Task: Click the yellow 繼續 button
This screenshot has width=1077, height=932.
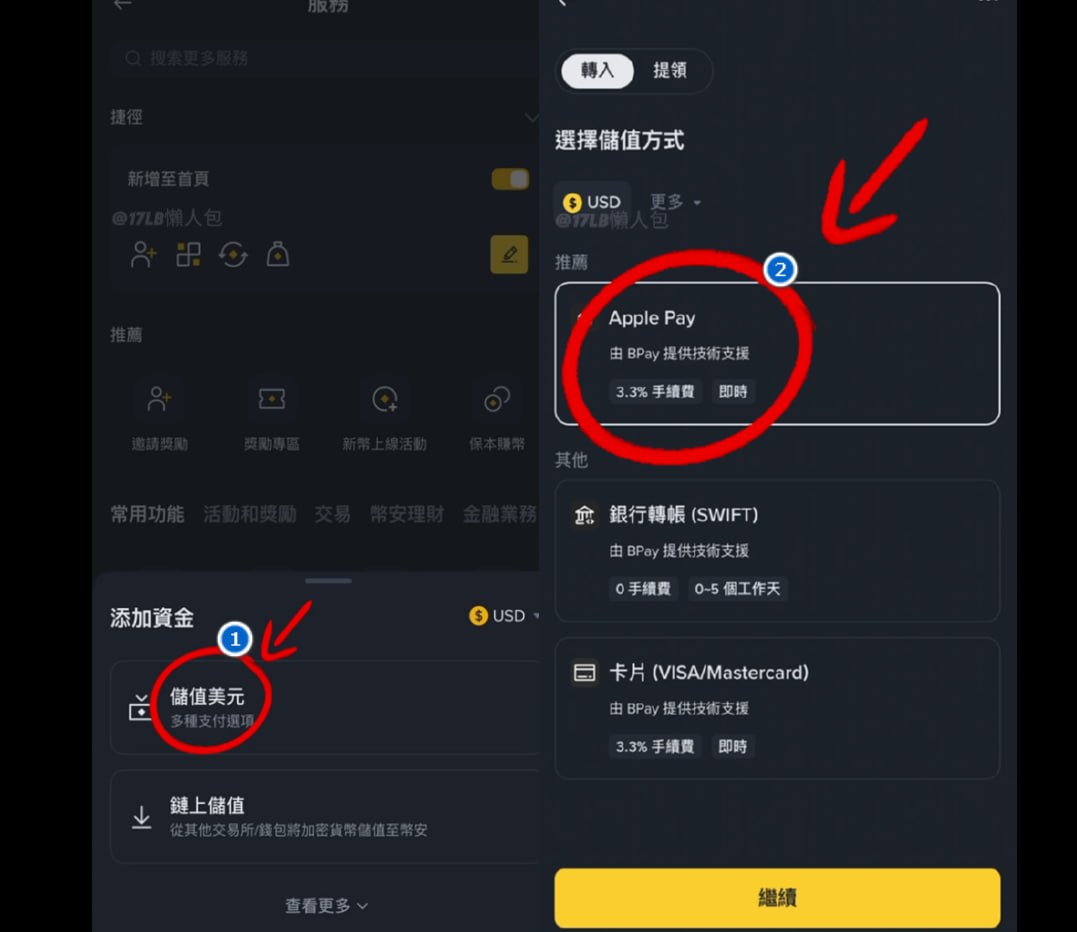Action: click(x=777, y=898)
